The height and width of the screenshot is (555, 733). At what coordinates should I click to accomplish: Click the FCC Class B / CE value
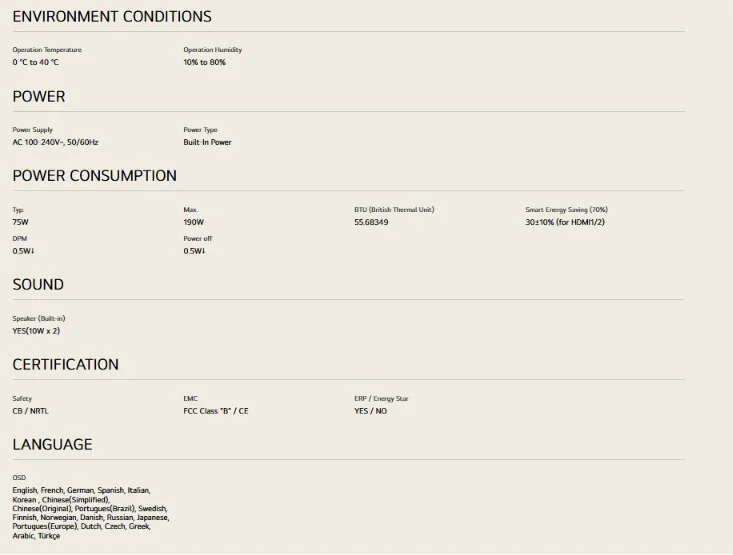(216, 411)
